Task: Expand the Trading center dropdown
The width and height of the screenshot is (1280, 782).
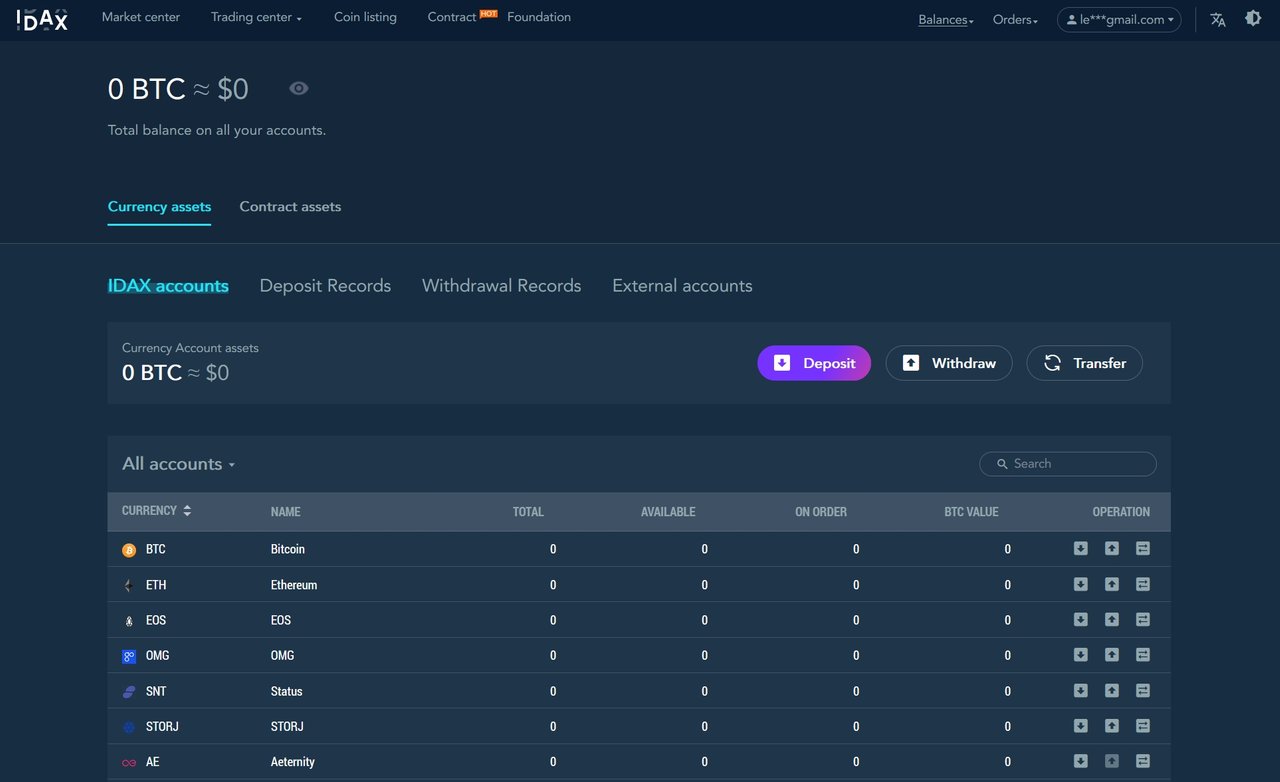Action: pos(256,17)
